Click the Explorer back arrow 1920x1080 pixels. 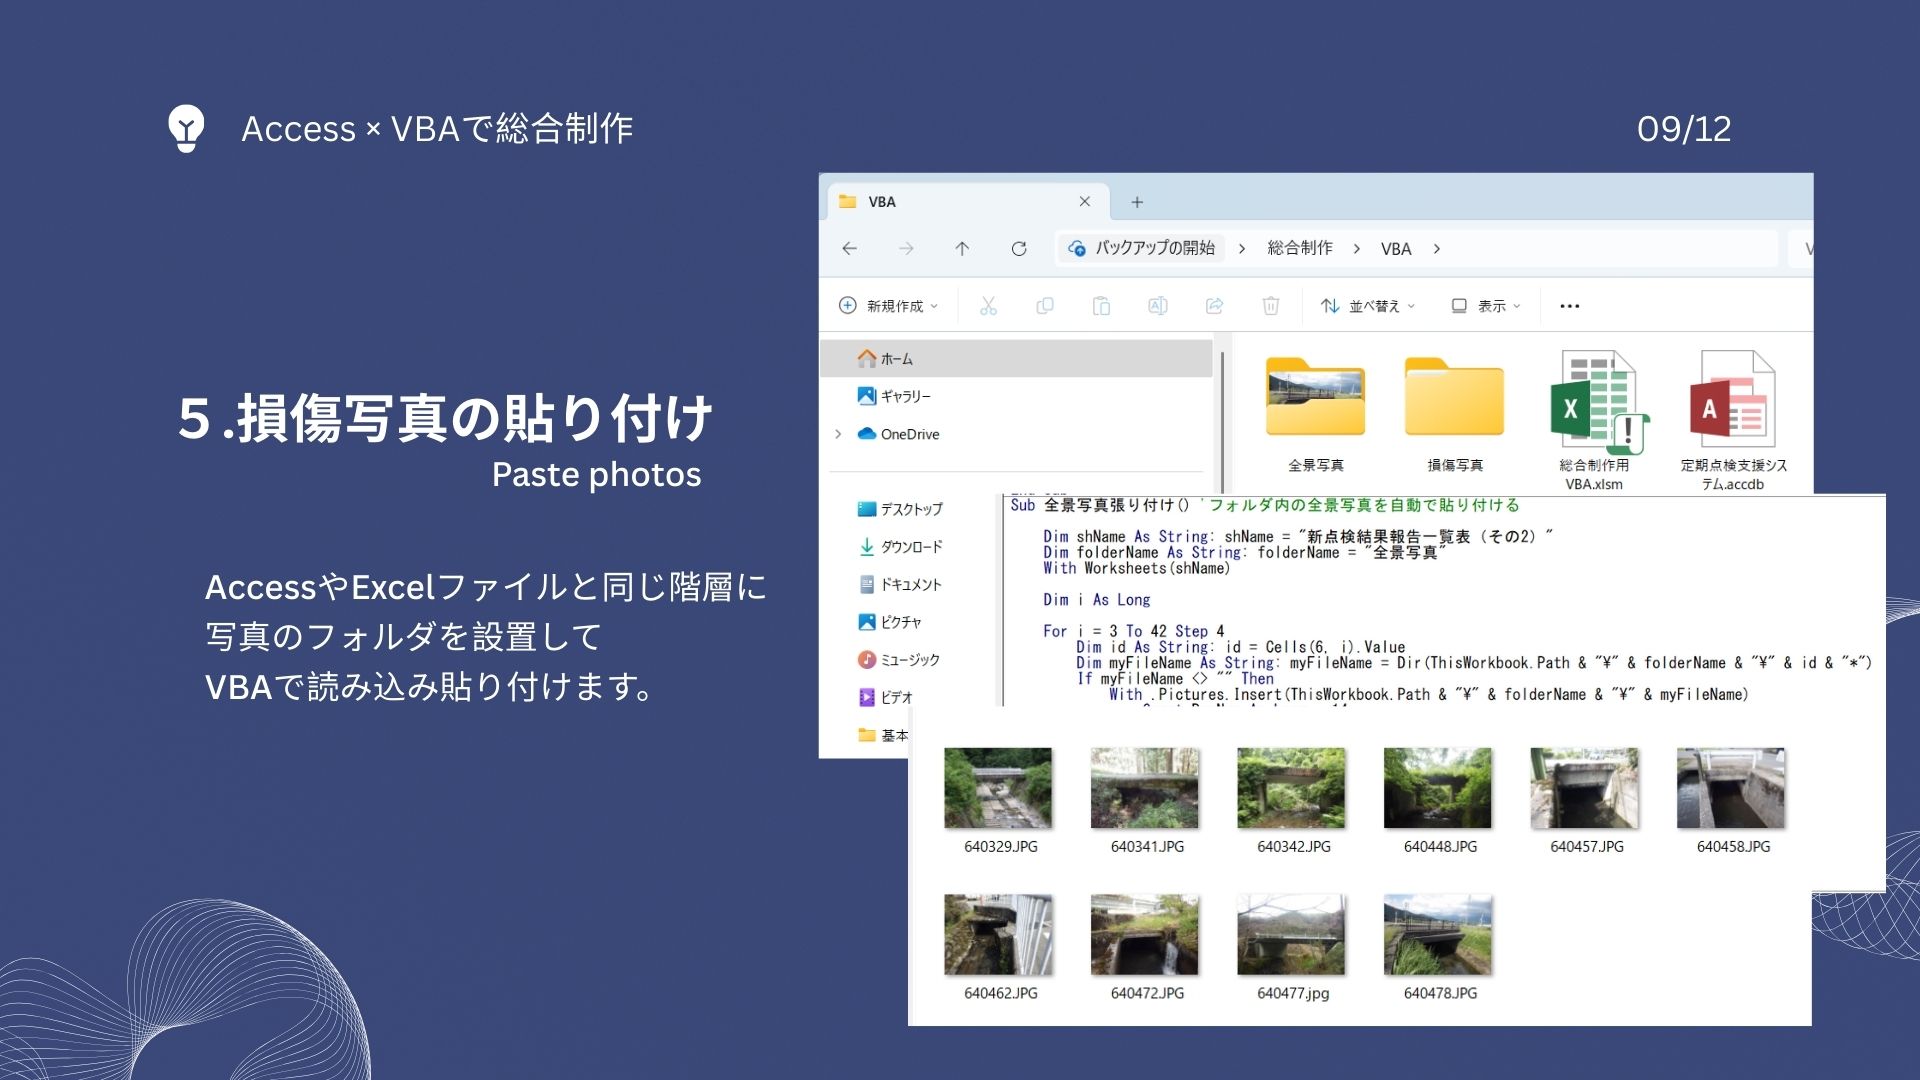(x=849, y=248)
